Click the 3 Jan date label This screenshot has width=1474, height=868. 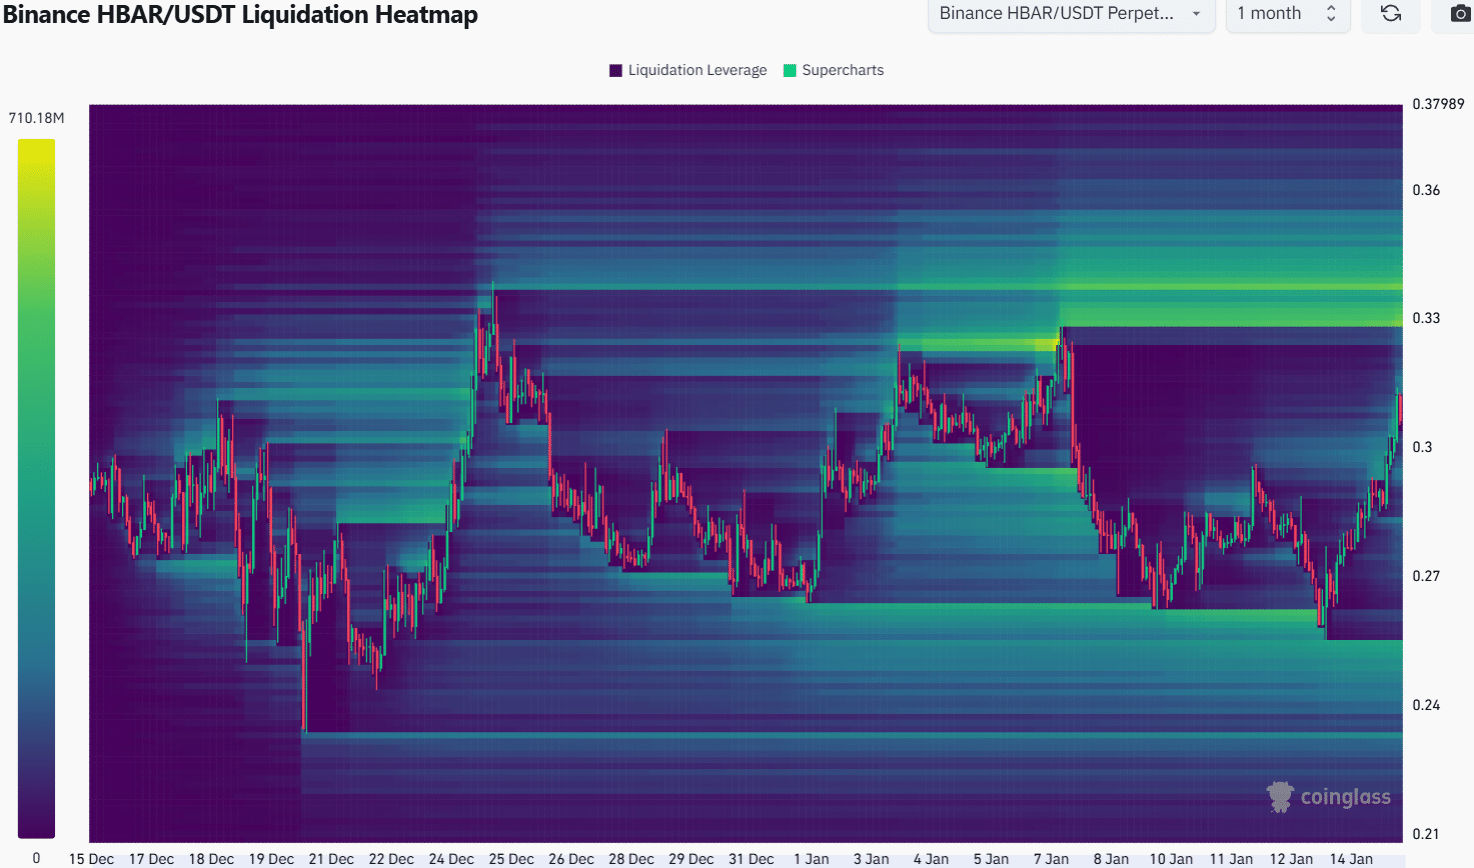coord(871,859)
